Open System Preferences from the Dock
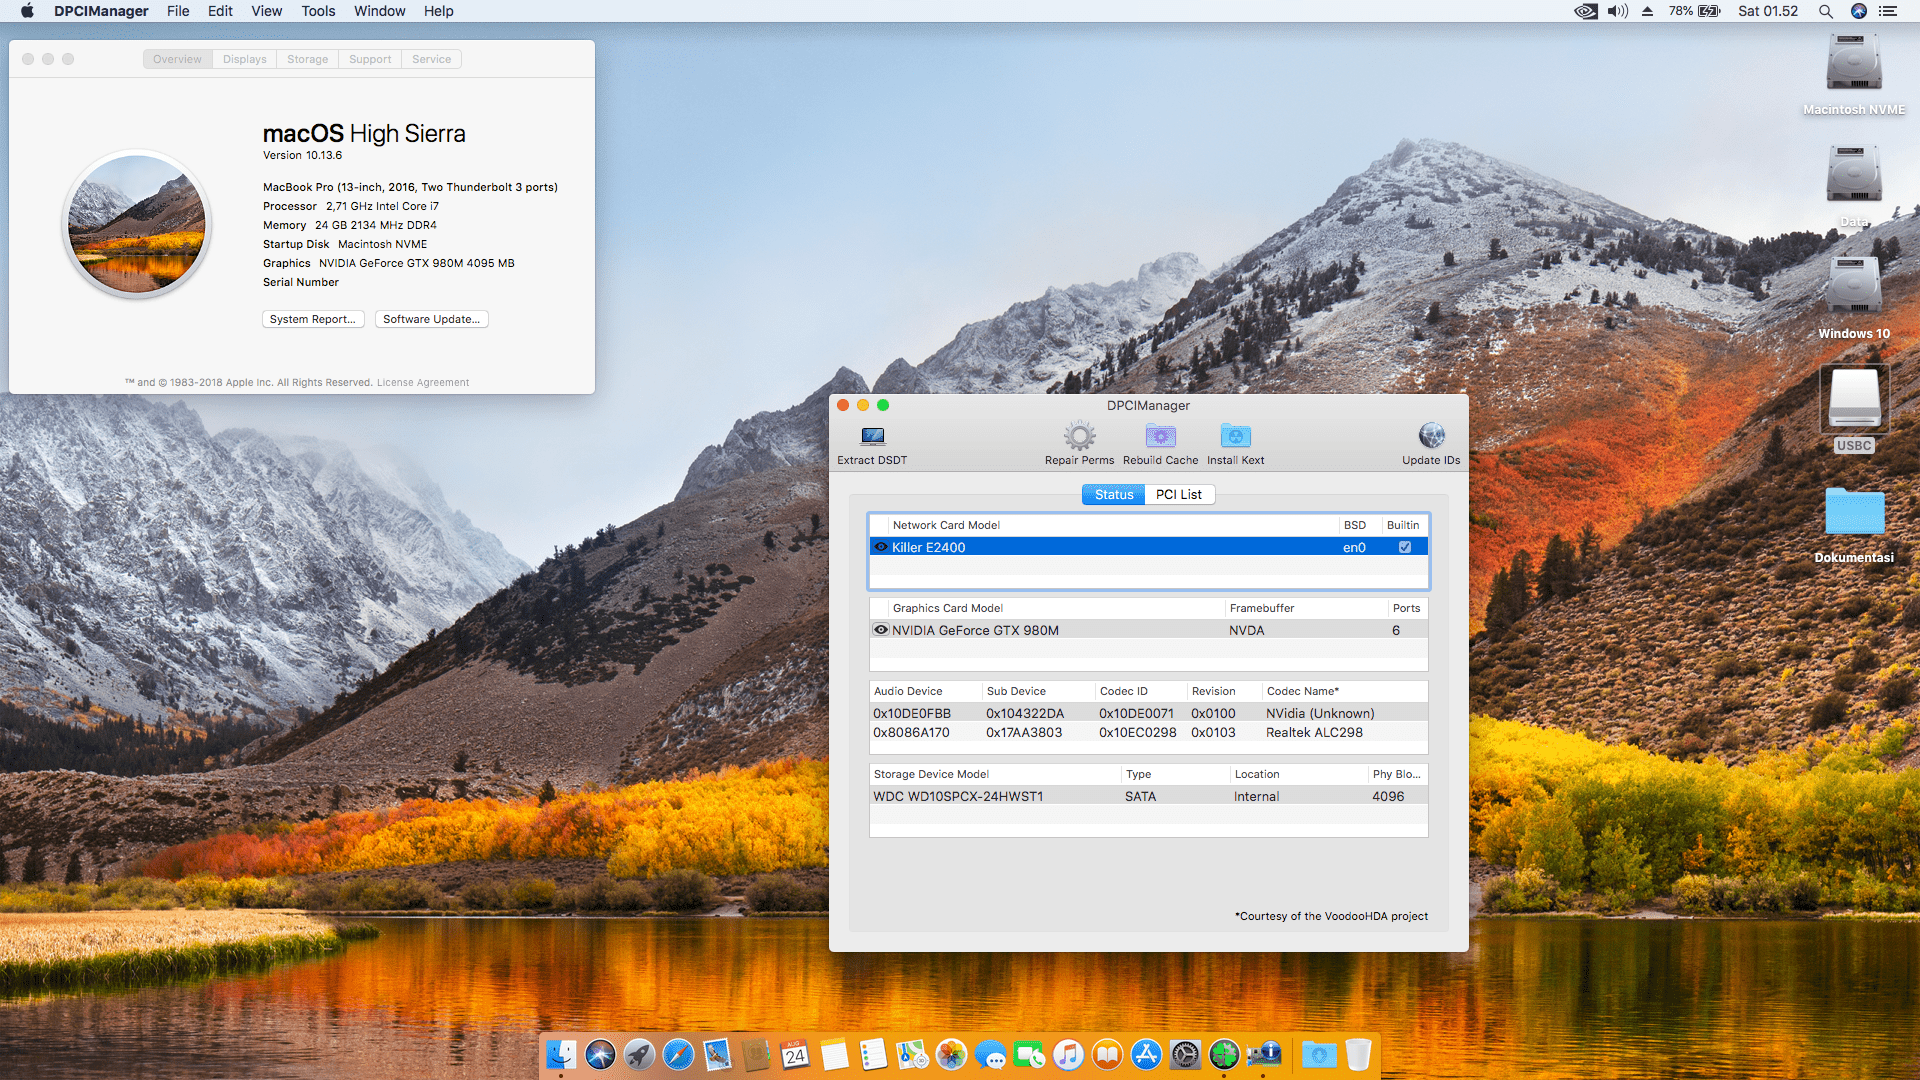Viewport: 1920px width, 1080px height. pos(1185,1054)
